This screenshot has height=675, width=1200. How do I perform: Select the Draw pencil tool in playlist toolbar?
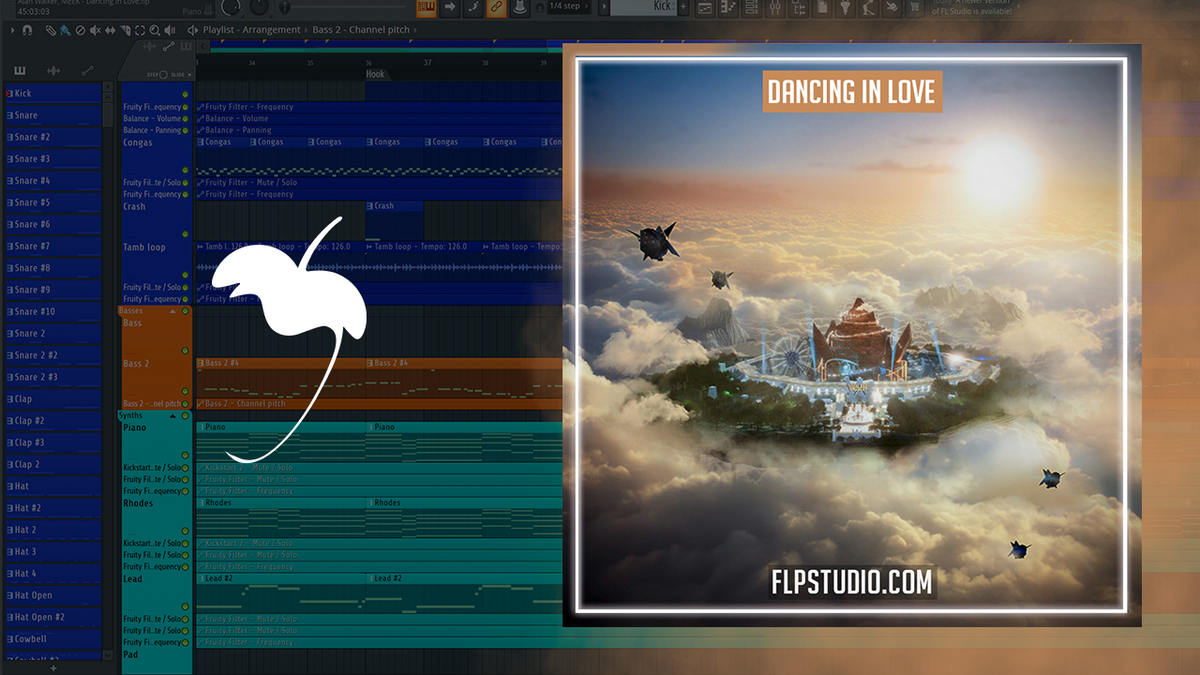click(50, 30)
